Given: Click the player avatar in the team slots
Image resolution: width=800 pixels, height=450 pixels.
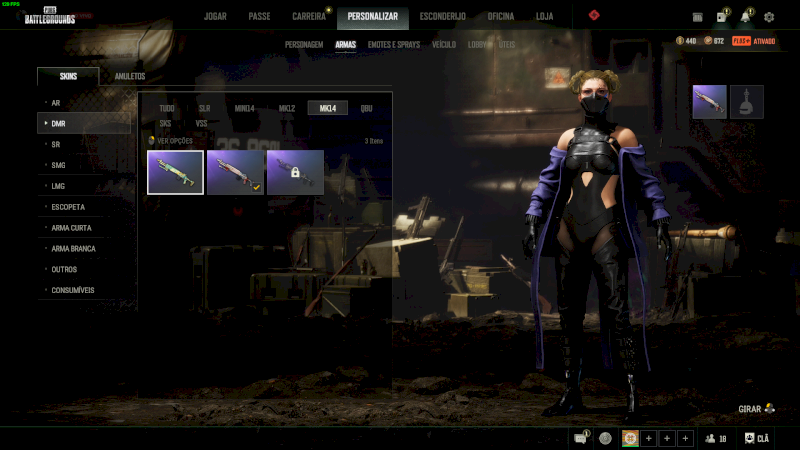Looking at the screenshot, I should tap(630, 438).
